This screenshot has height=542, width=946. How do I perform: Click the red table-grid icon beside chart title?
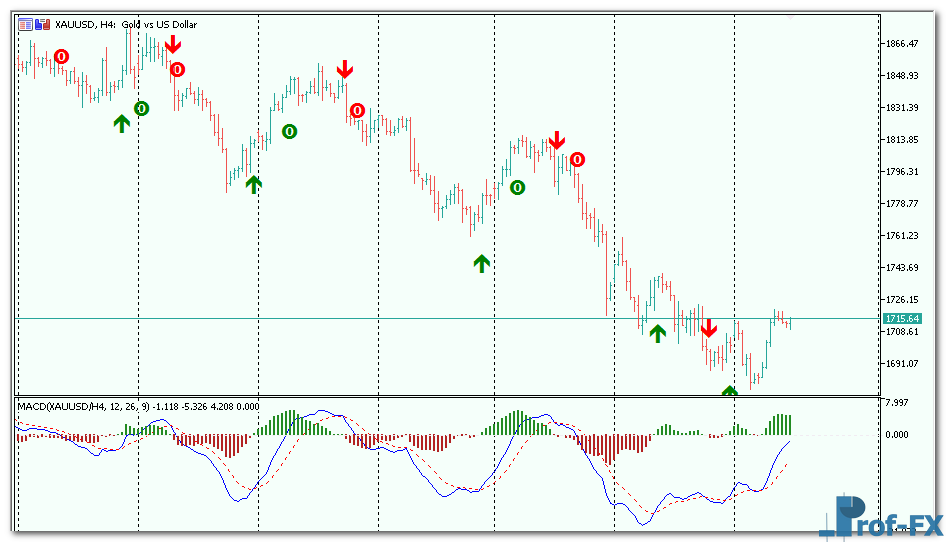25,24
